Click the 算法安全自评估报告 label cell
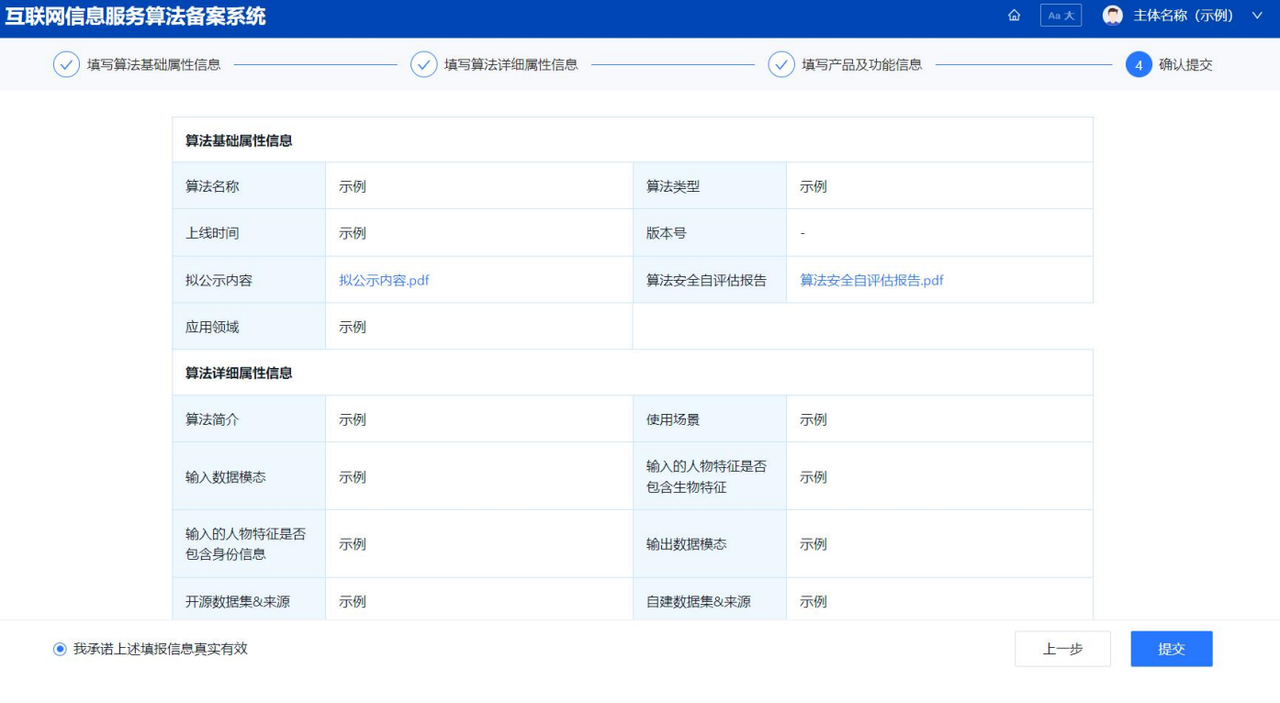The height and width of the screenshot is (703, 1280). click(710, 280)
